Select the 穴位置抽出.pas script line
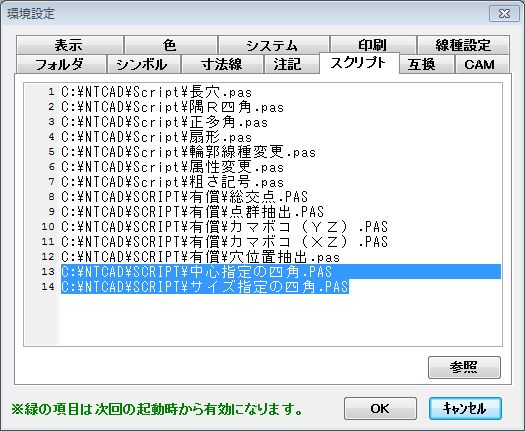The image size is (525, 431). tap(200, 257)
